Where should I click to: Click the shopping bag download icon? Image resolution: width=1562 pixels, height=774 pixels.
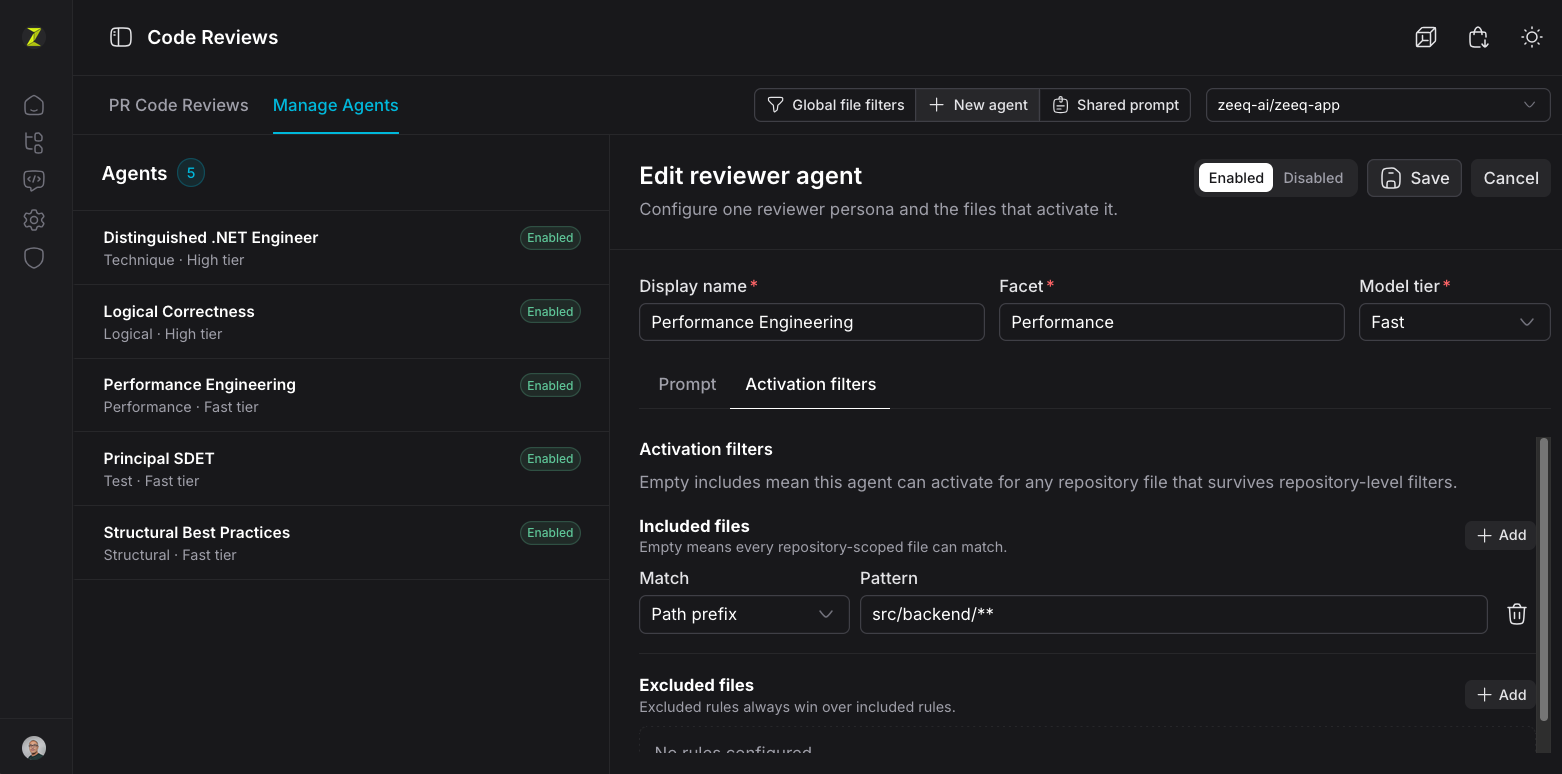tap(1479, 37)
